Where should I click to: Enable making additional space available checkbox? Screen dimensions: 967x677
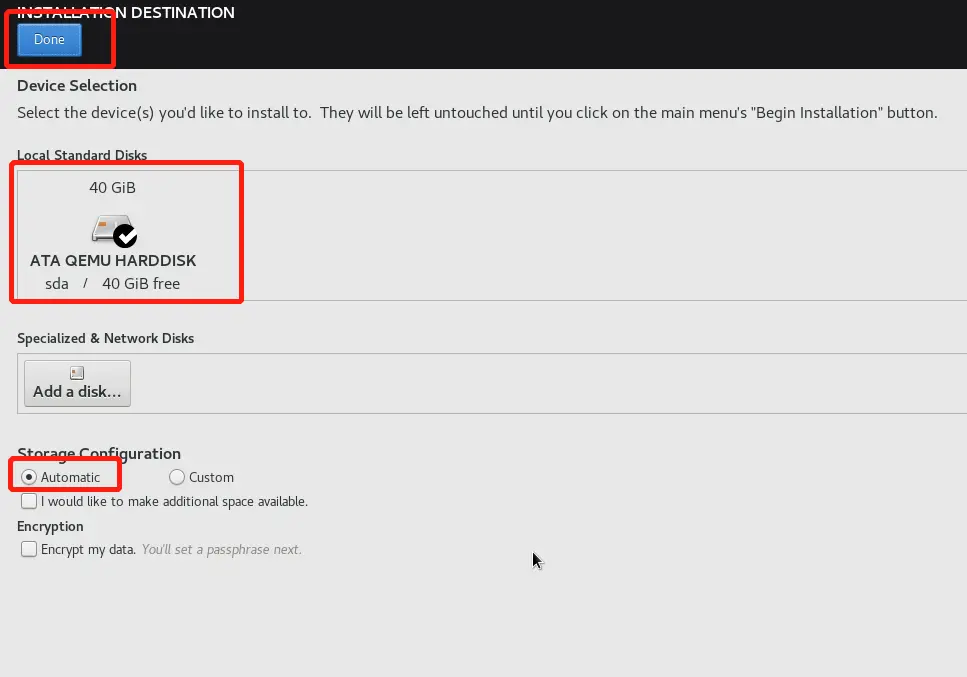pyautogui.click(x=29, y=501)
